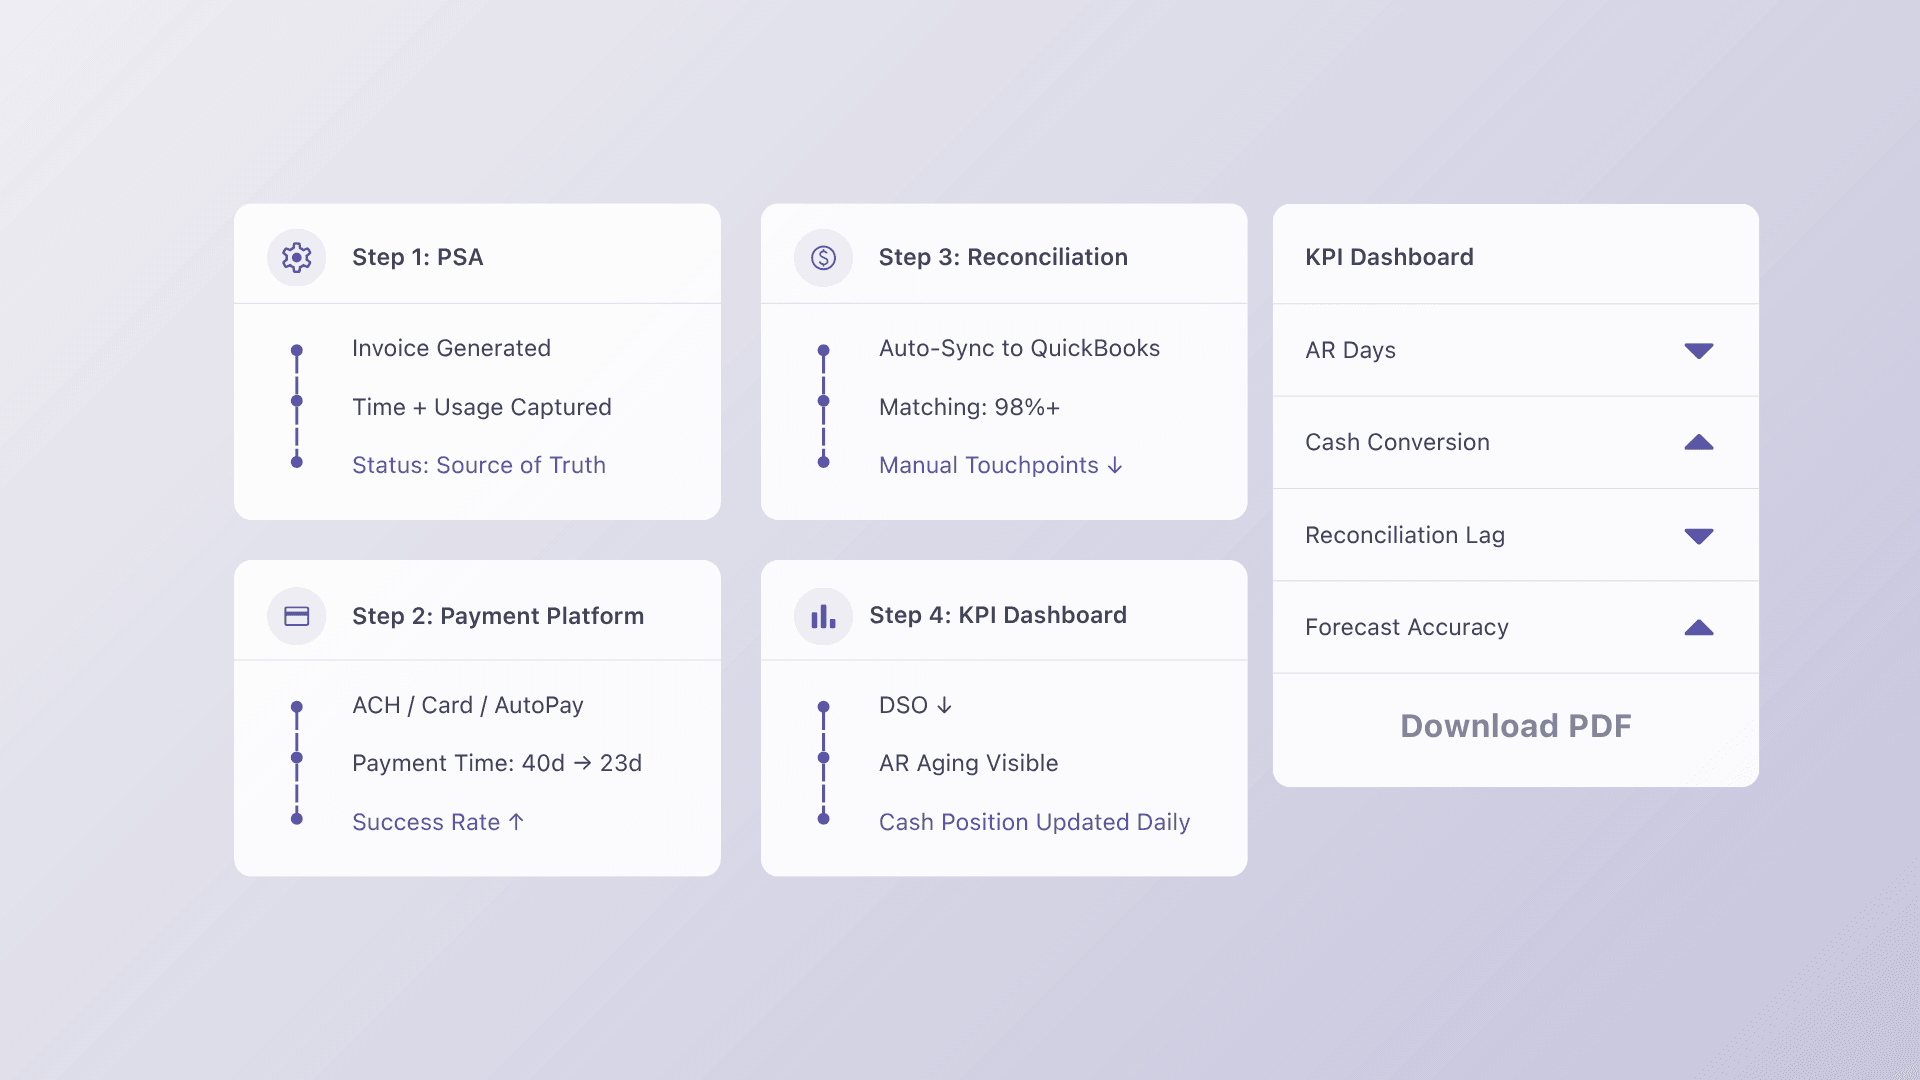The image size is (1920, 1080).
Task: Click the bar chart icon for Step 4
Action: (823, 616)
